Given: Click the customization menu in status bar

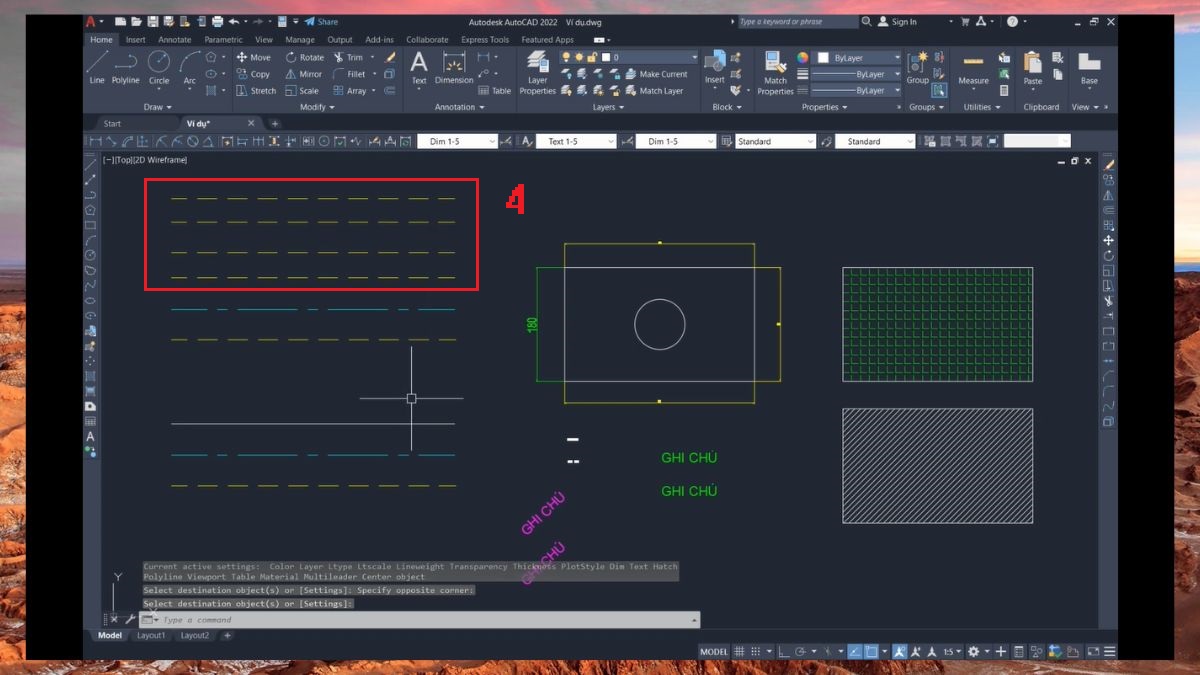Looking at the screenshot, I should [1110, 651].
